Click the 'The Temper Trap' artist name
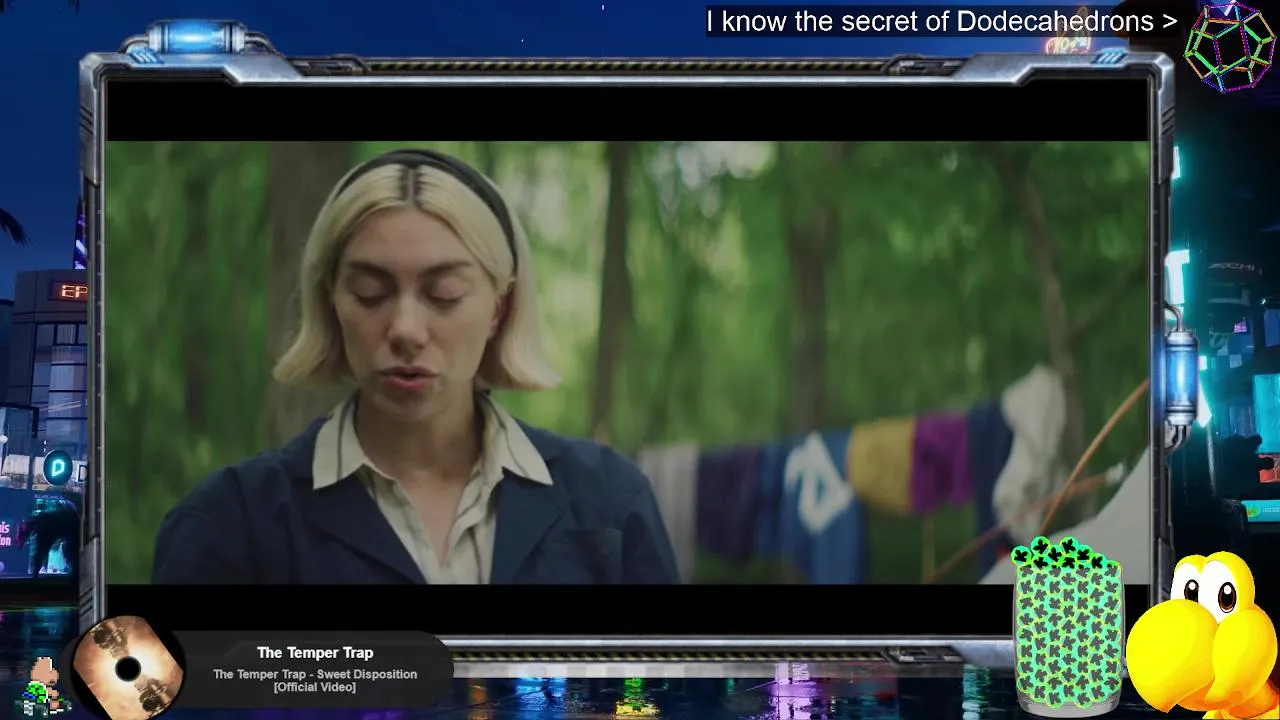Viewport: 1280px width, 720px height. pos(315,652)
